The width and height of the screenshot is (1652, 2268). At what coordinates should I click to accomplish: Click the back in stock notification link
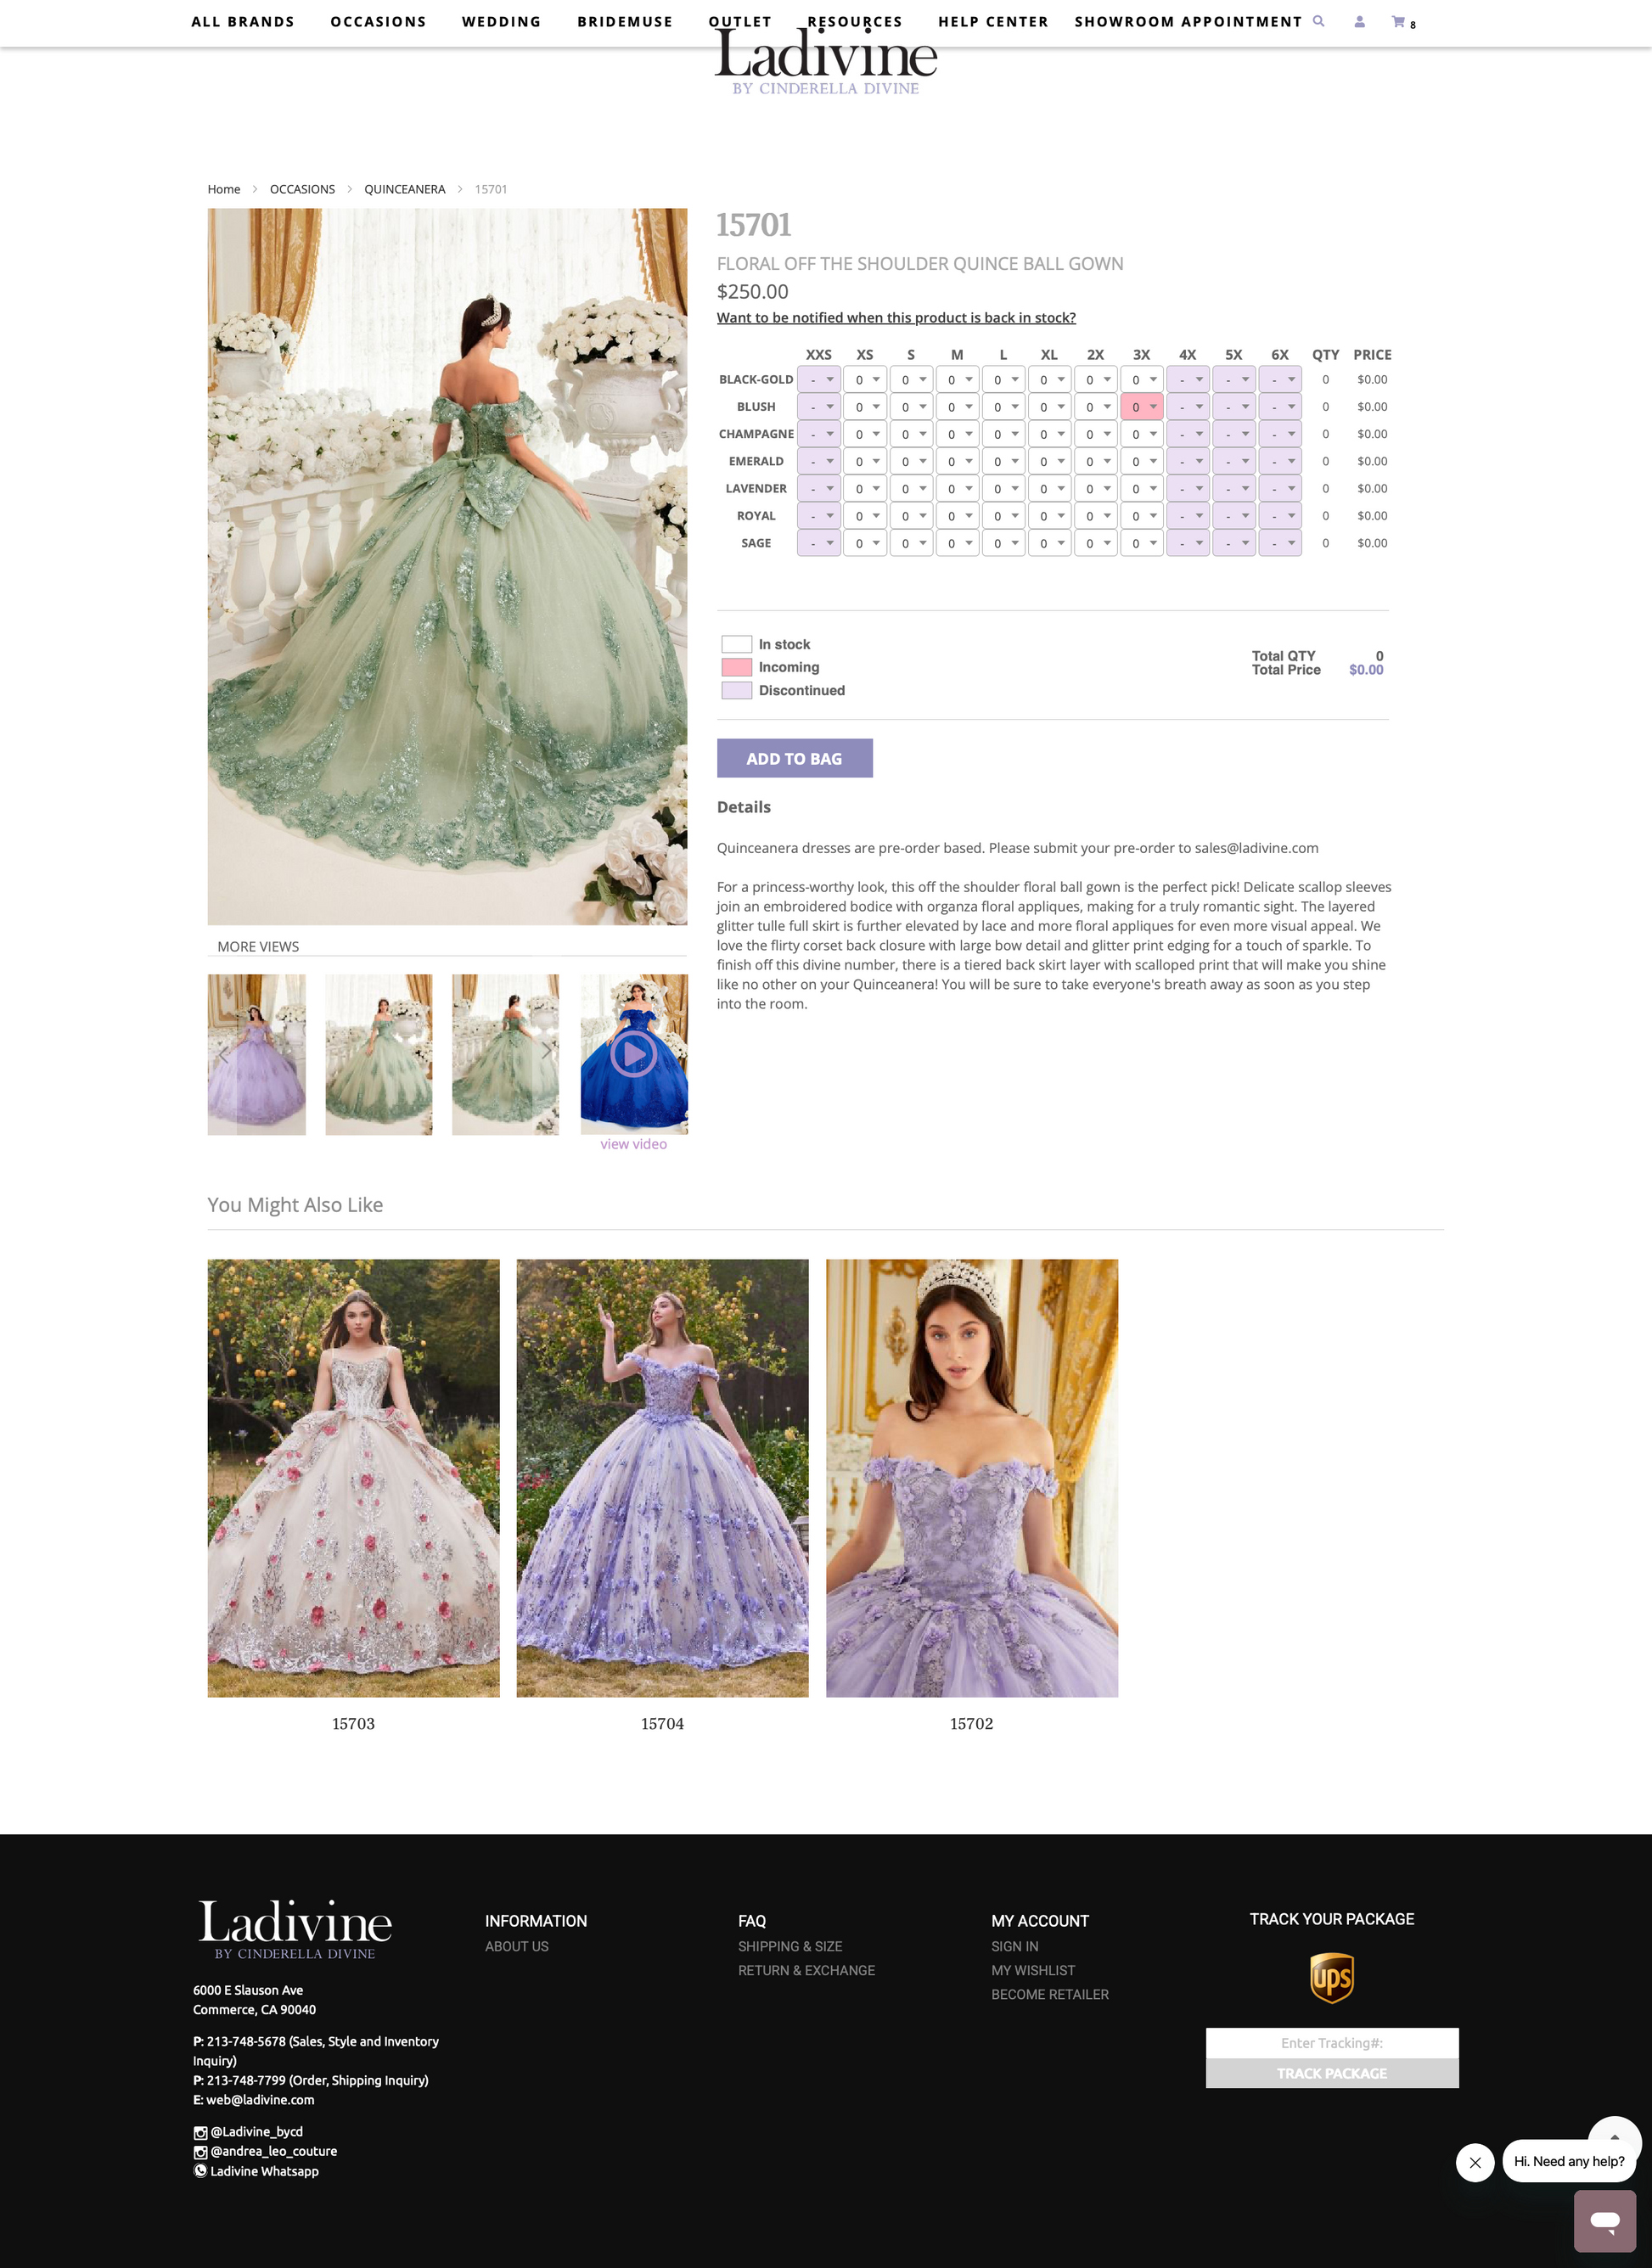coord(896,318)
